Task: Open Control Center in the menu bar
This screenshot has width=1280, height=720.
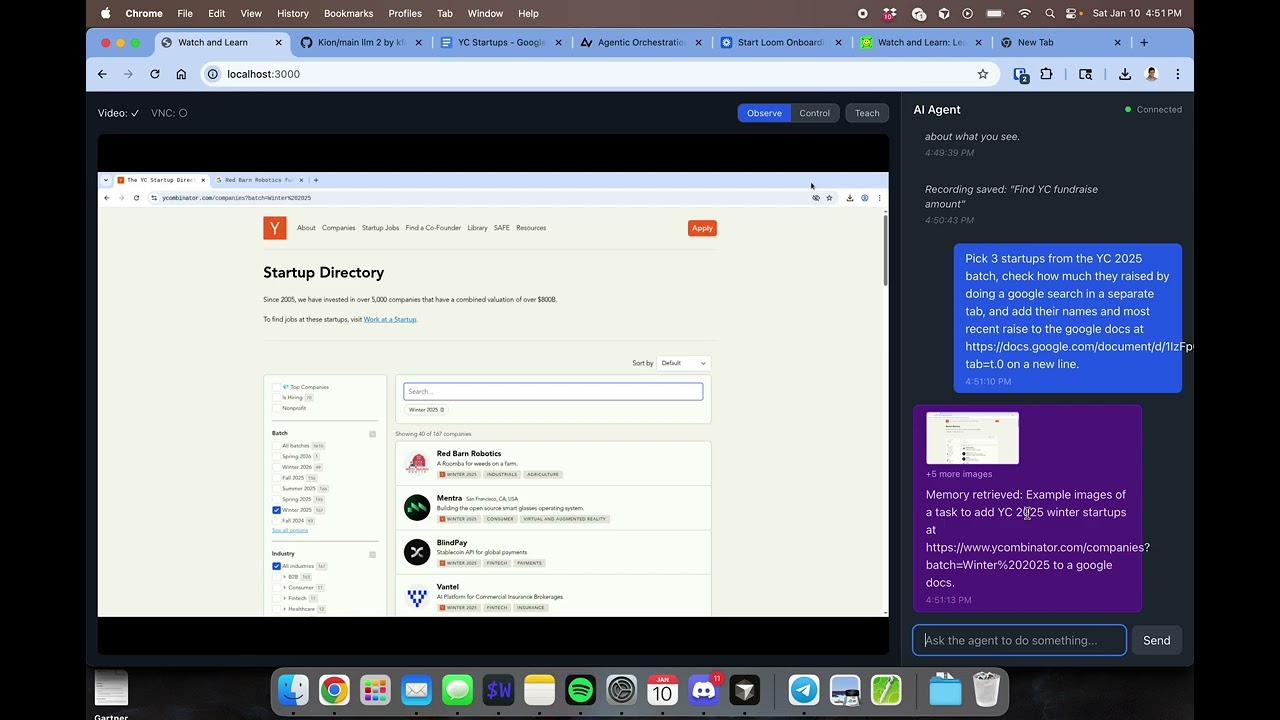Action: pyautogui.click(x=1072, y=13)
